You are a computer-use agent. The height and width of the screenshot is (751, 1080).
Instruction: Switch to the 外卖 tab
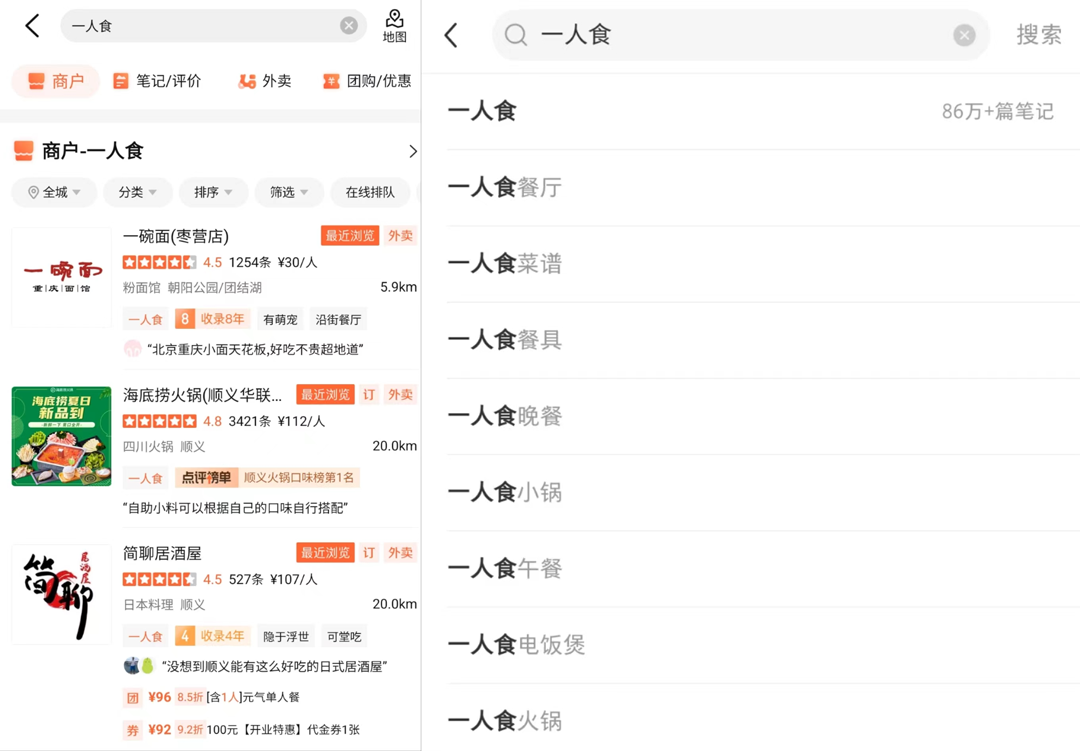point(264,81)
